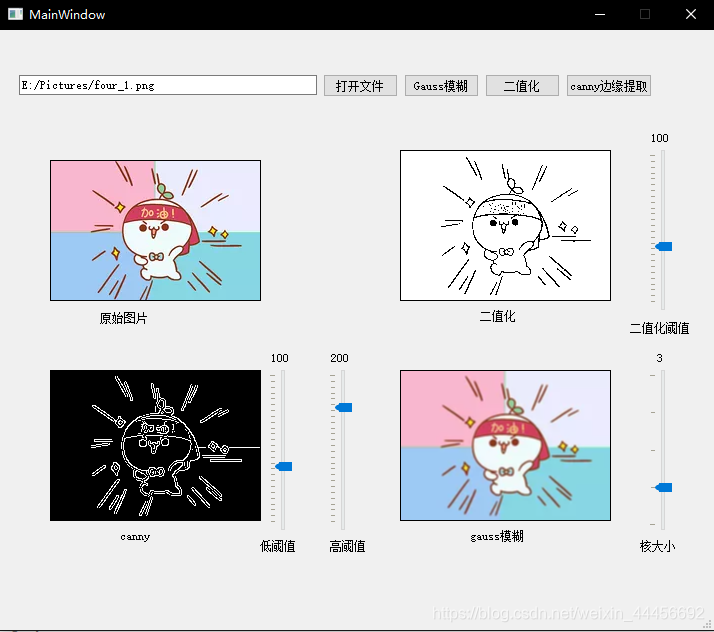This screenshot has height=632, width=714.
Task: Click the value 100 above 低阈值 slider
Action: point(280,358)
